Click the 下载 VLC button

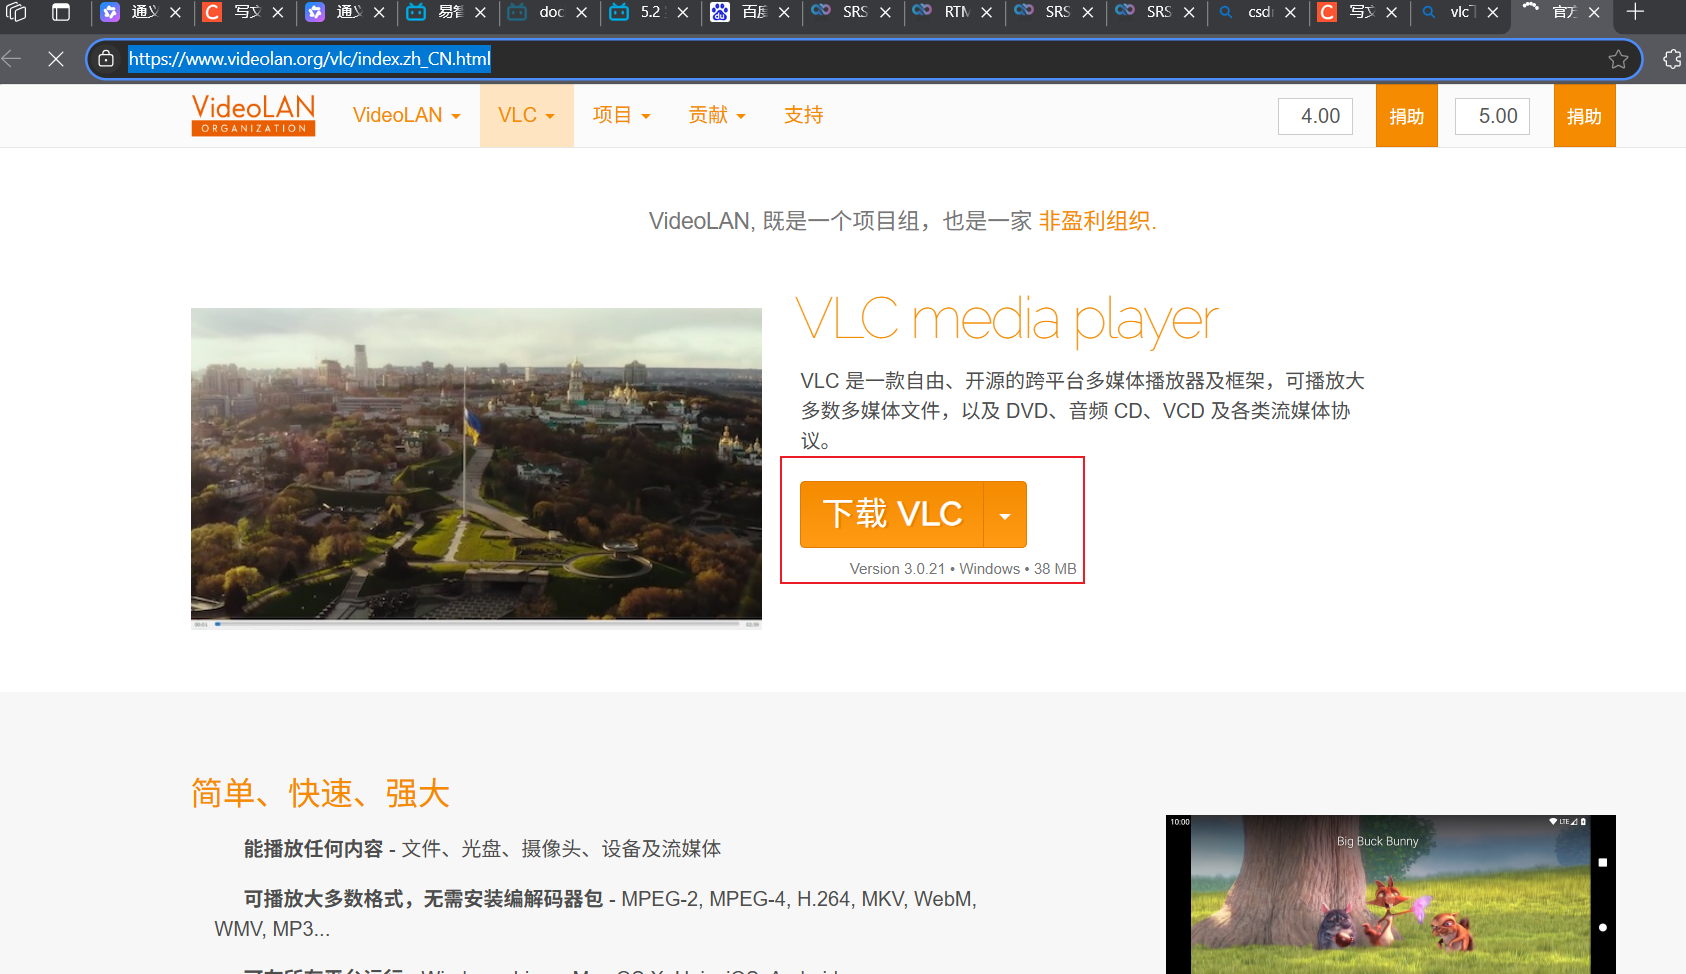(x=892, y=514)
